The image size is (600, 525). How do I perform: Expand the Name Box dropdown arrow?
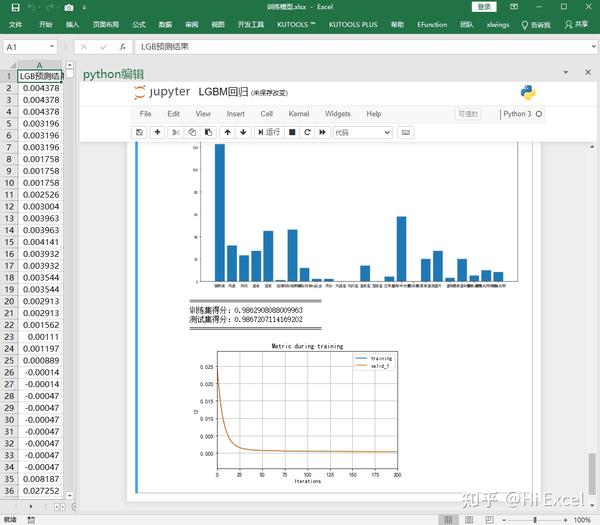[52, 47]
